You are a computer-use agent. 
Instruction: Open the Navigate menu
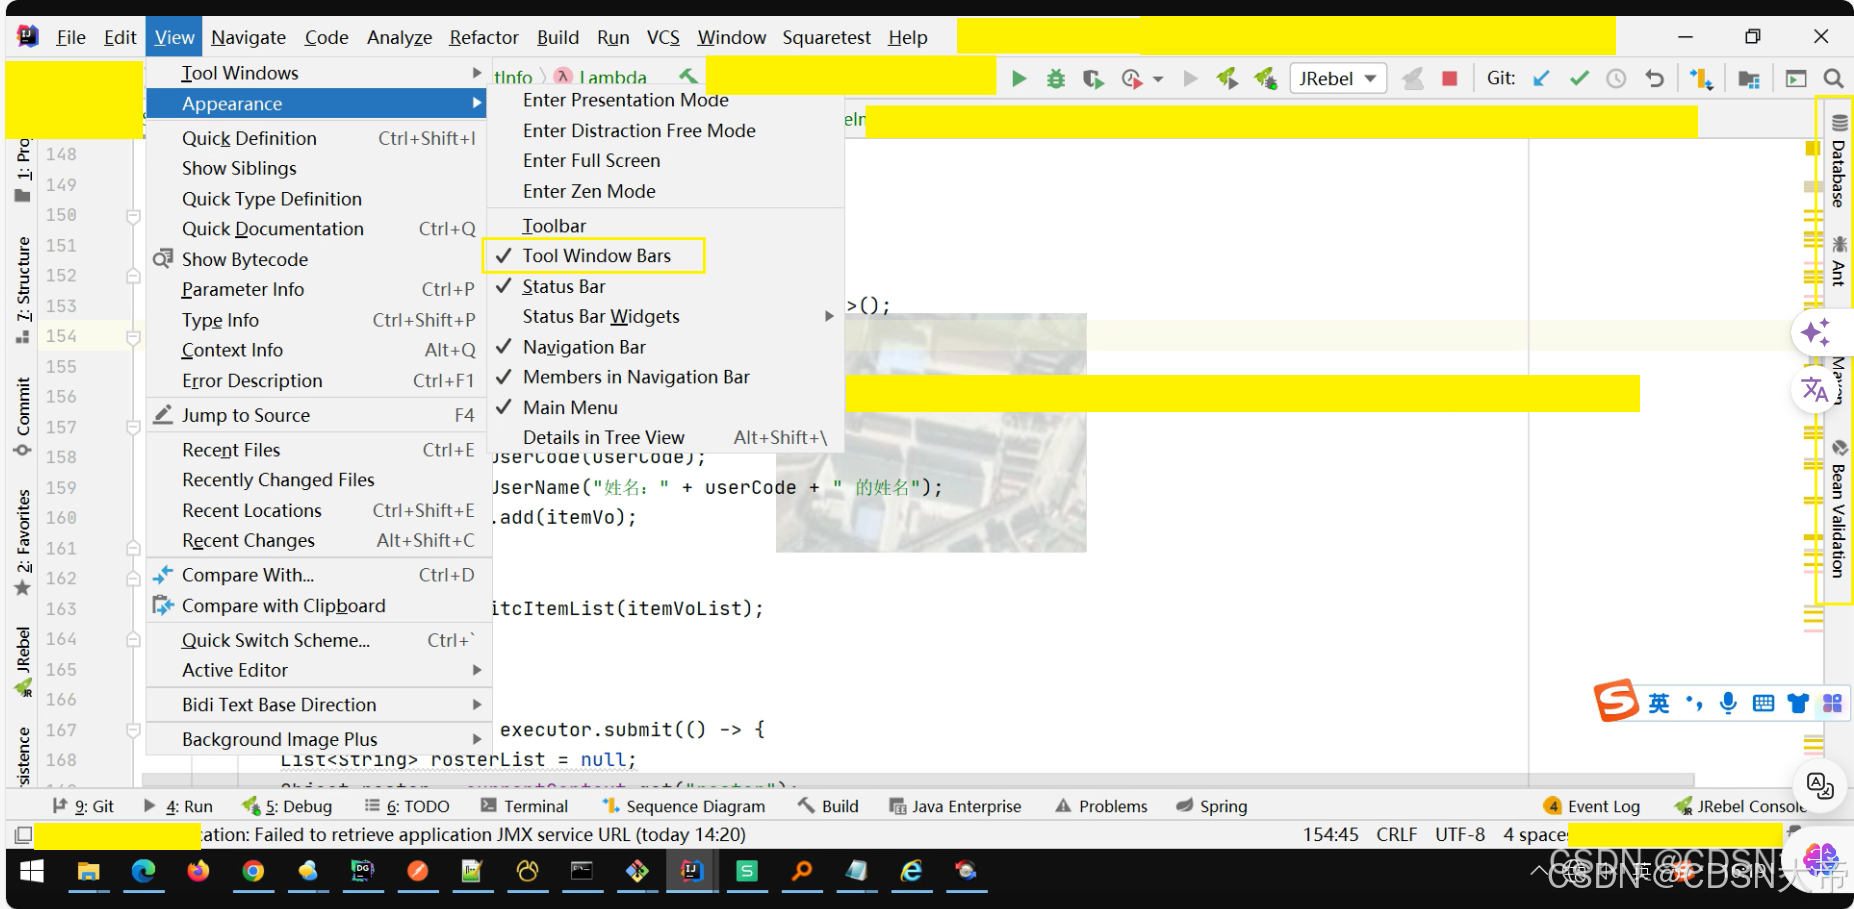[248, 37]
